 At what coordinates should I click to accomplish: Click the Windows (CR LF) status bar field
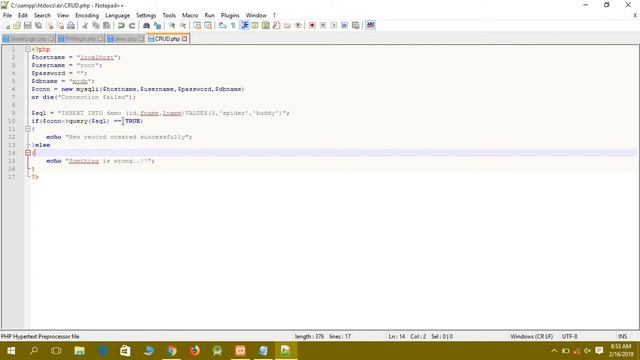tap(531, 336)
